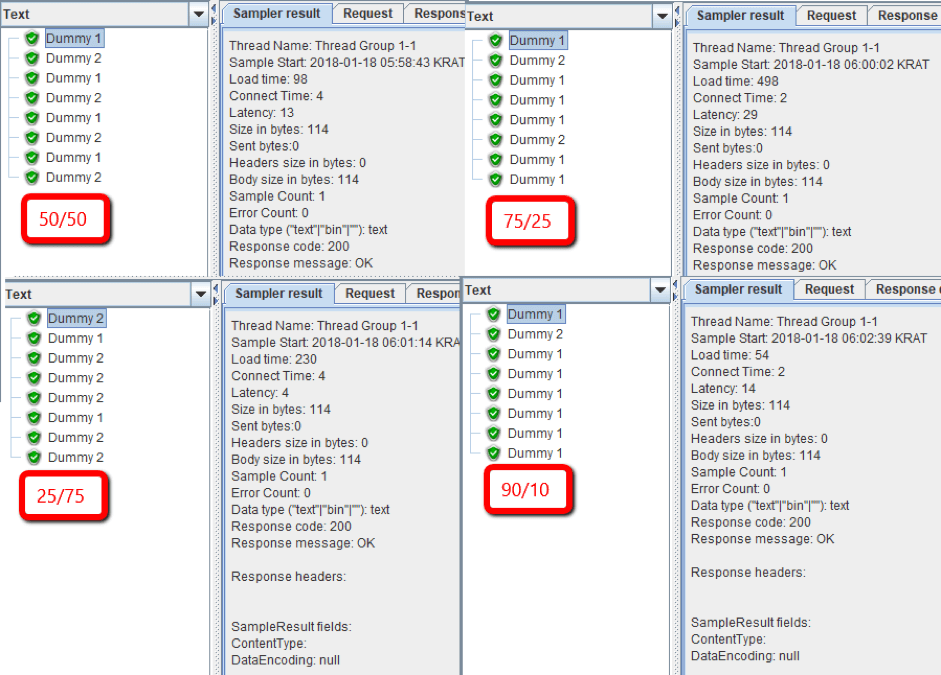Select fifth row Dummy 1 label in top-left tree
941x675 pixels.
tap(73, 118)
